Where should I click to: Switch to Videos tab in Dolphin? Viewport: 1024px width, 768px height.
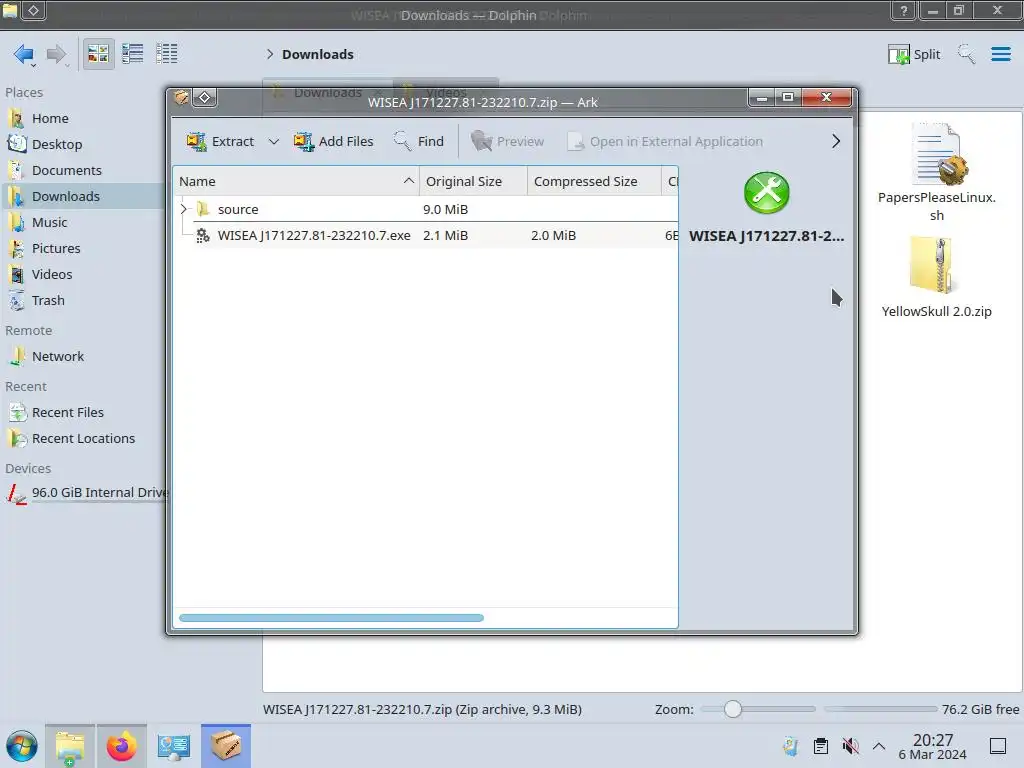pos(446,92)
